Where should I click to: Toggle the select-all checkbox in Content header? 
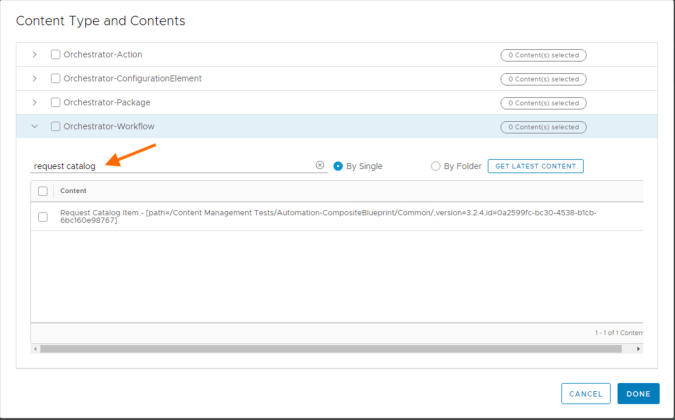tap(43, 191)
